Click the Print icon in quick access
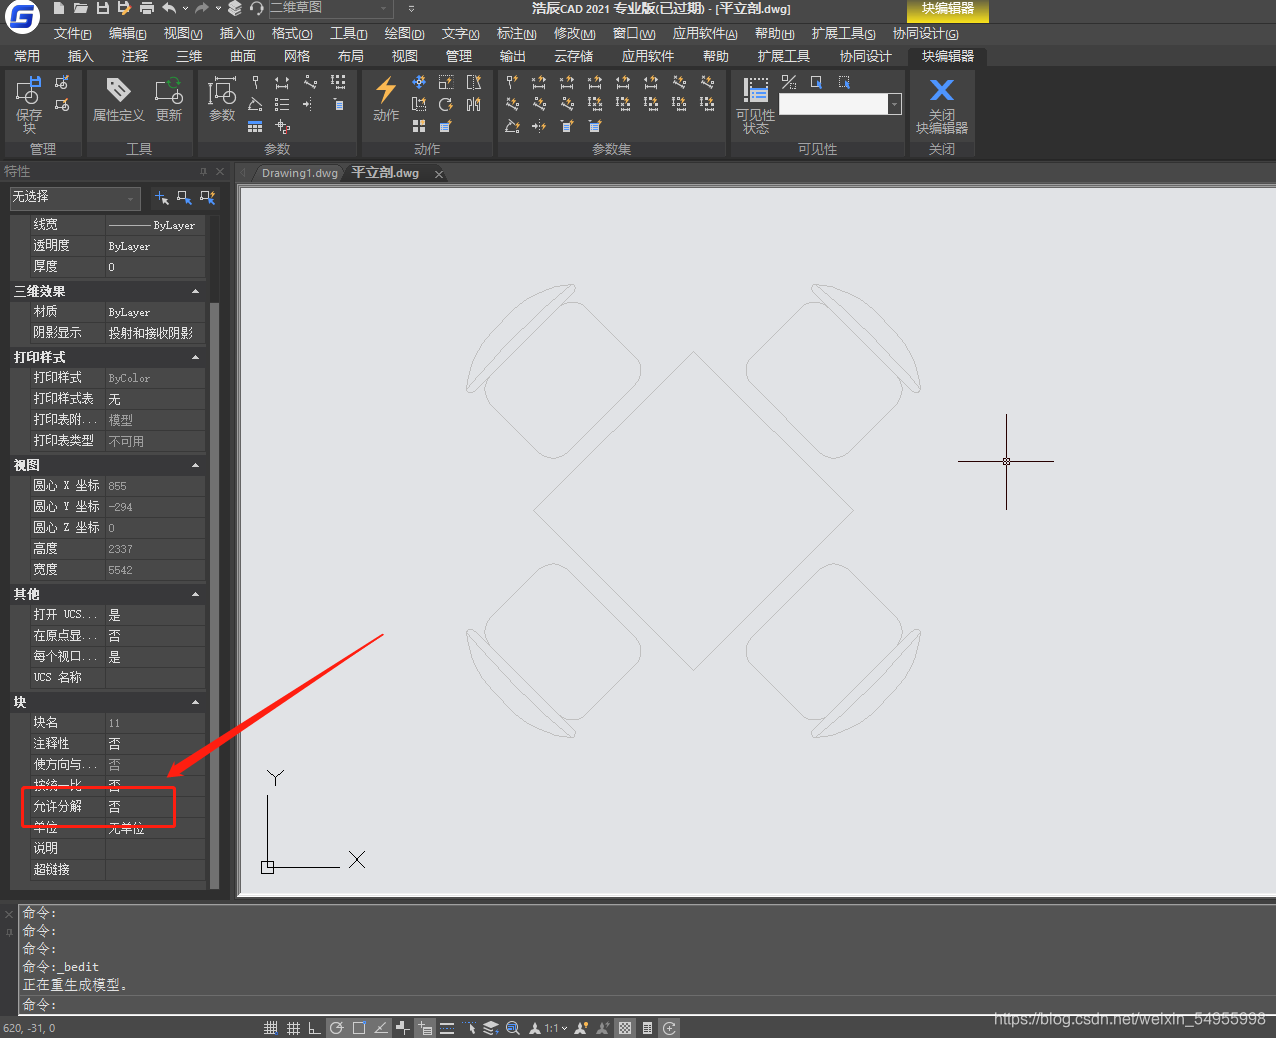This screenshot has height=1038, width=1276. tap(147, 8)
